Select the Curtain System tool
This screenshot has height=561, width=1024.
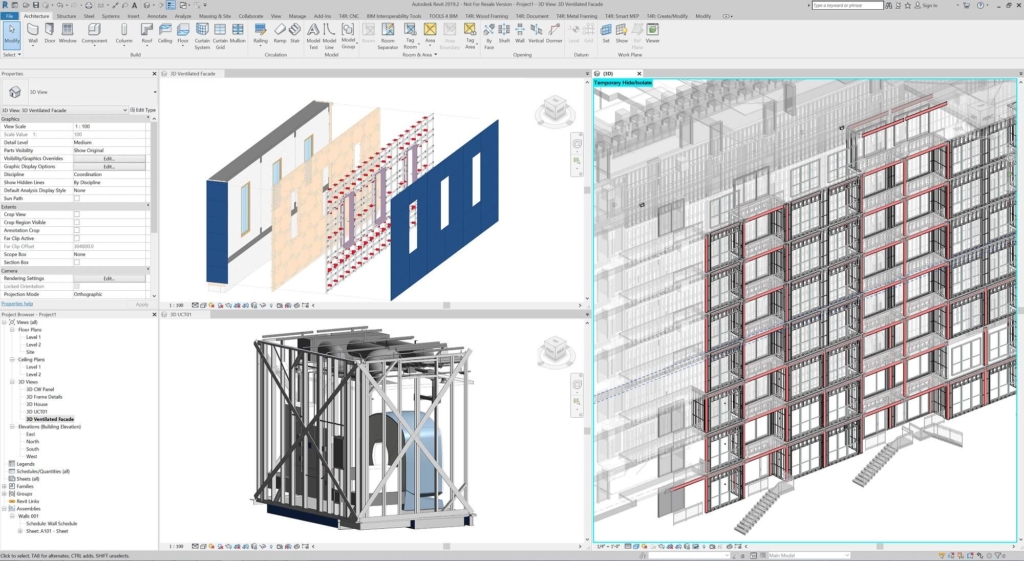tap(202, 36)
